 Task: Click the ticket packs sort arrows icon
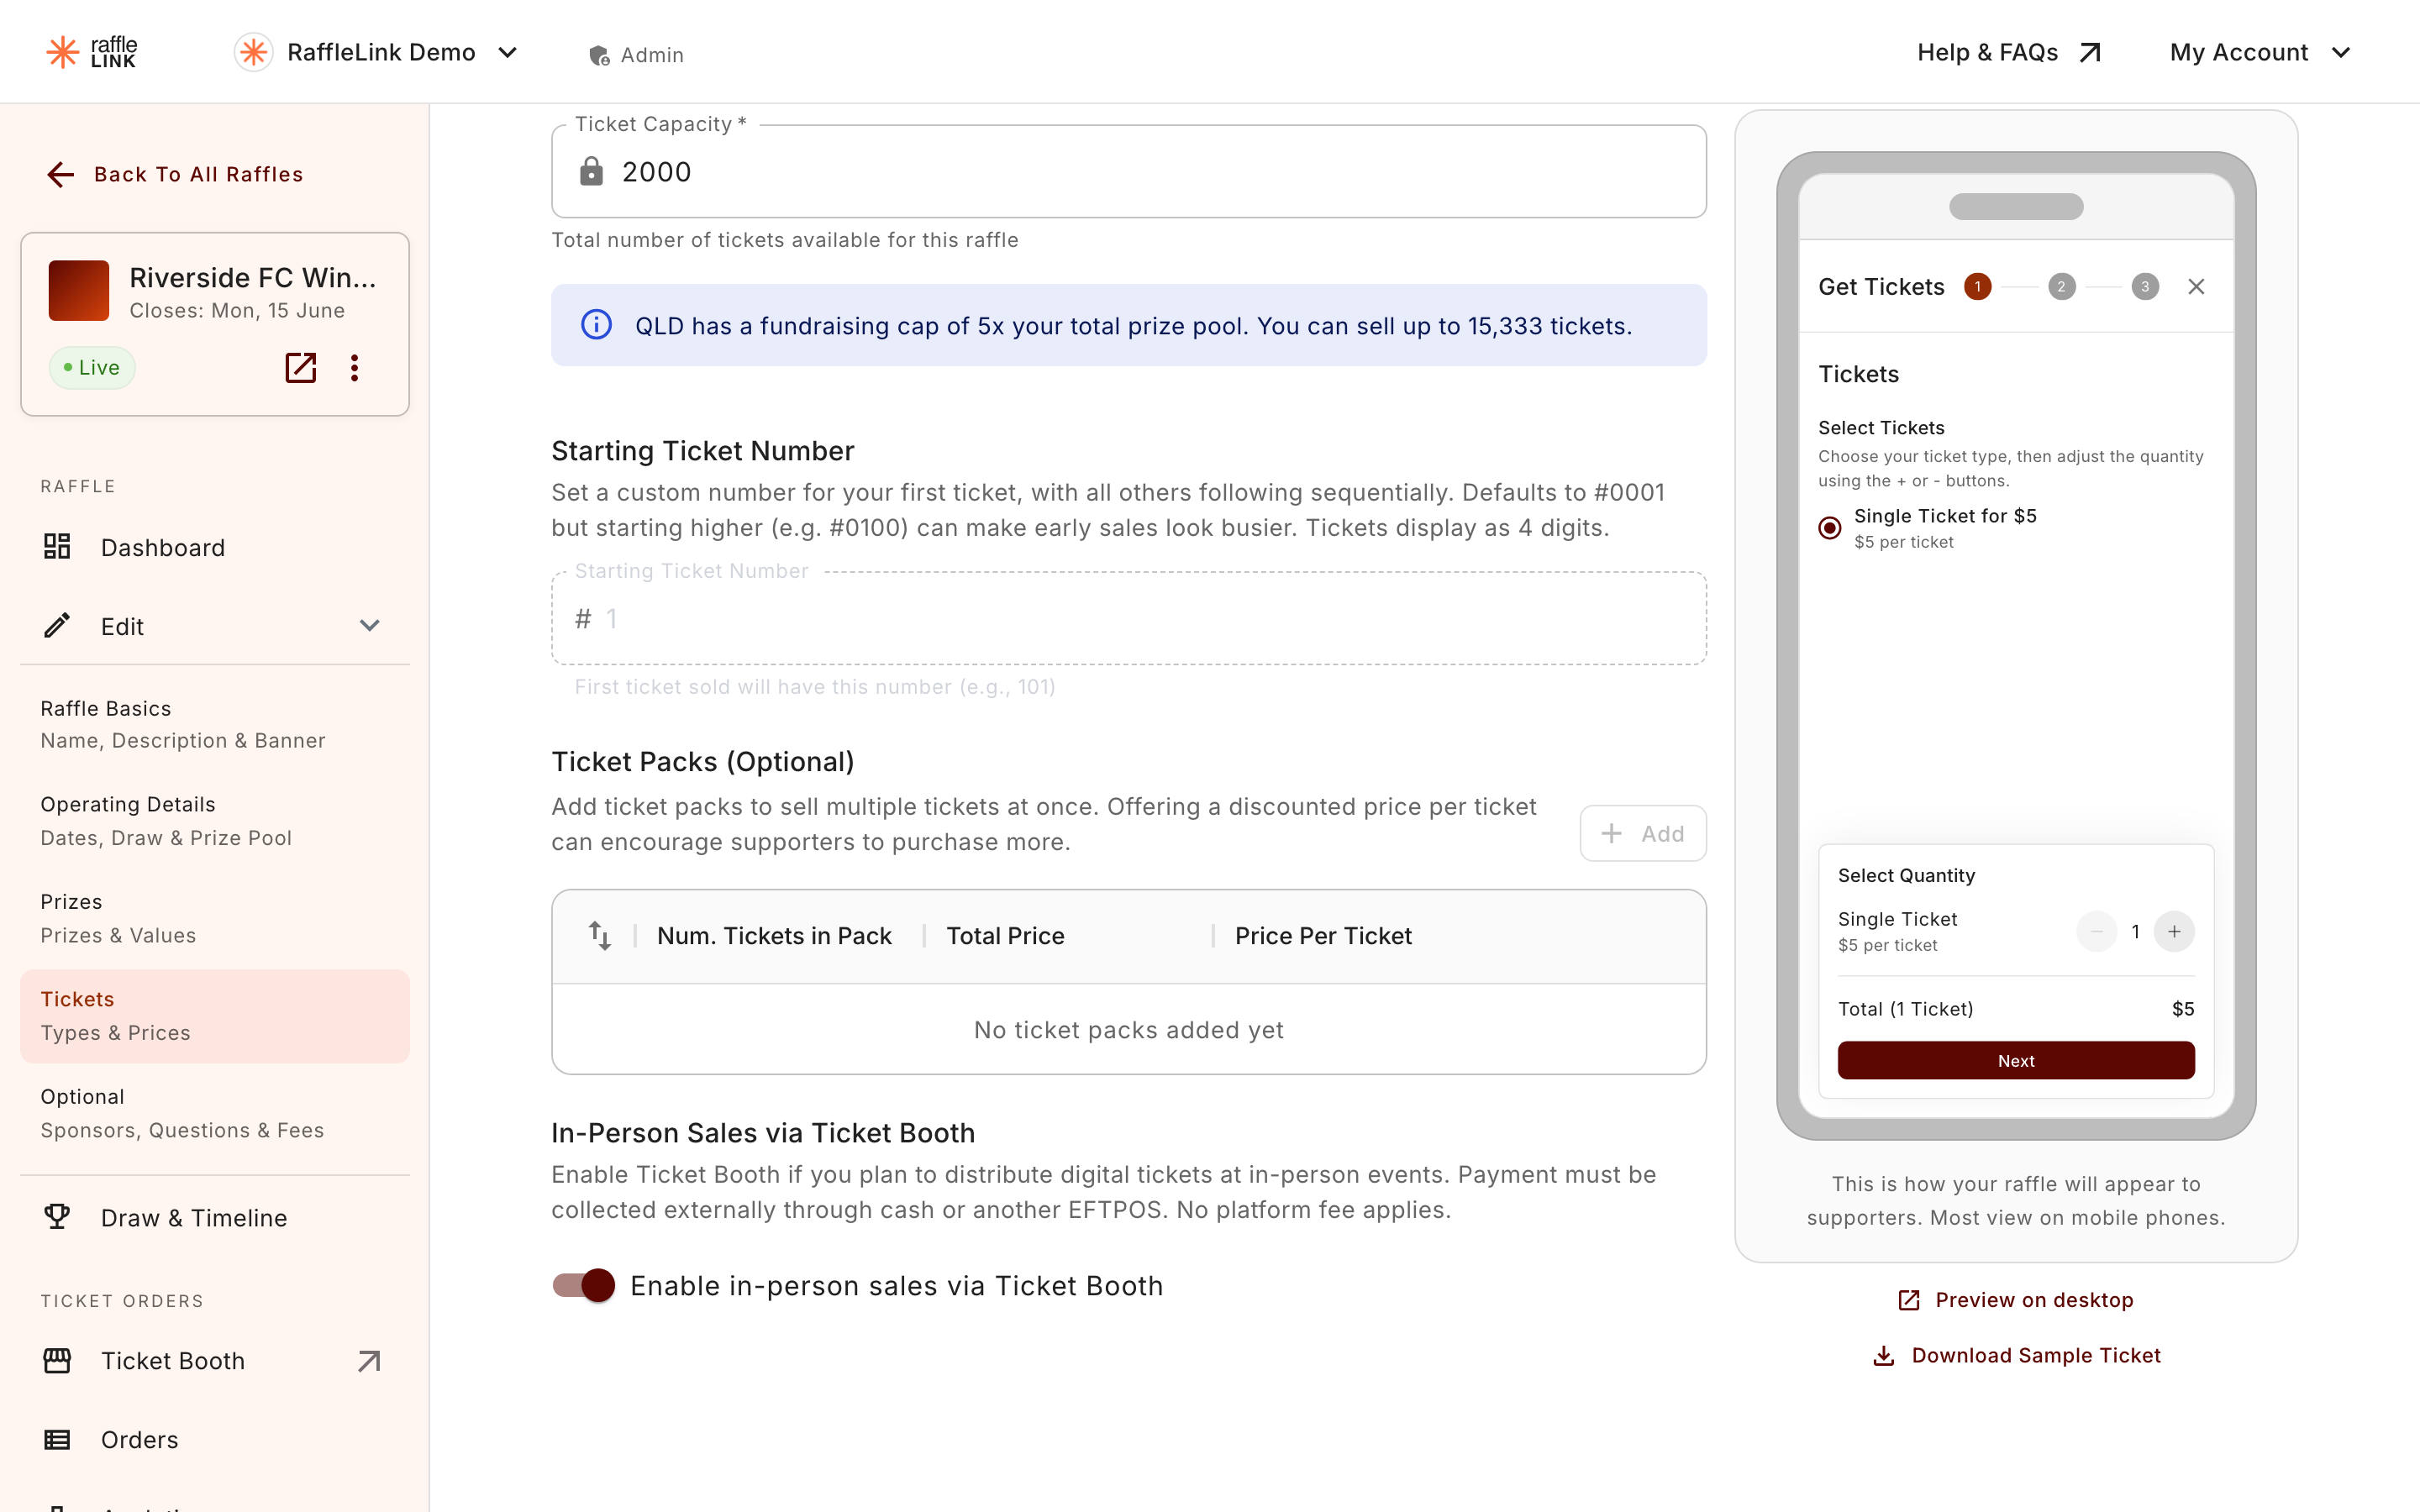[599, 936]
